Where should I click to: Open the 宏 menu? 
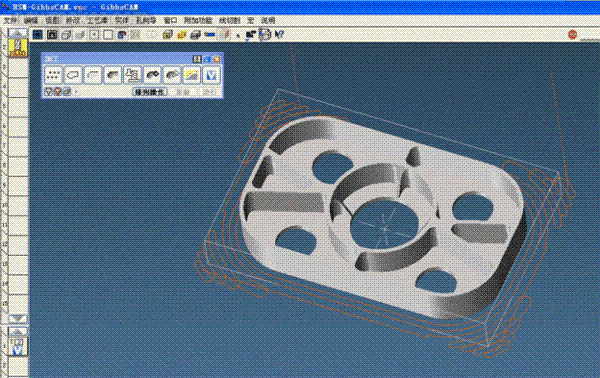251,20
